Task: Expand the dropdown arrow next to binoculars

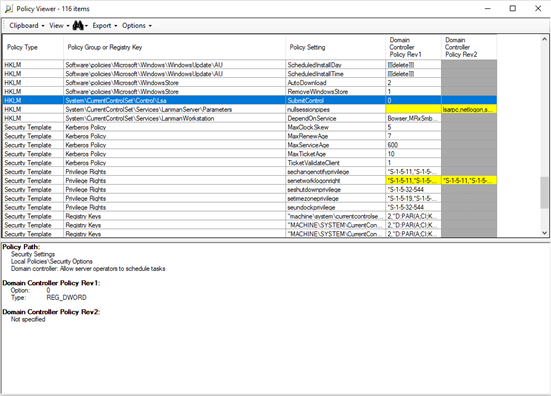Action: 86,26
